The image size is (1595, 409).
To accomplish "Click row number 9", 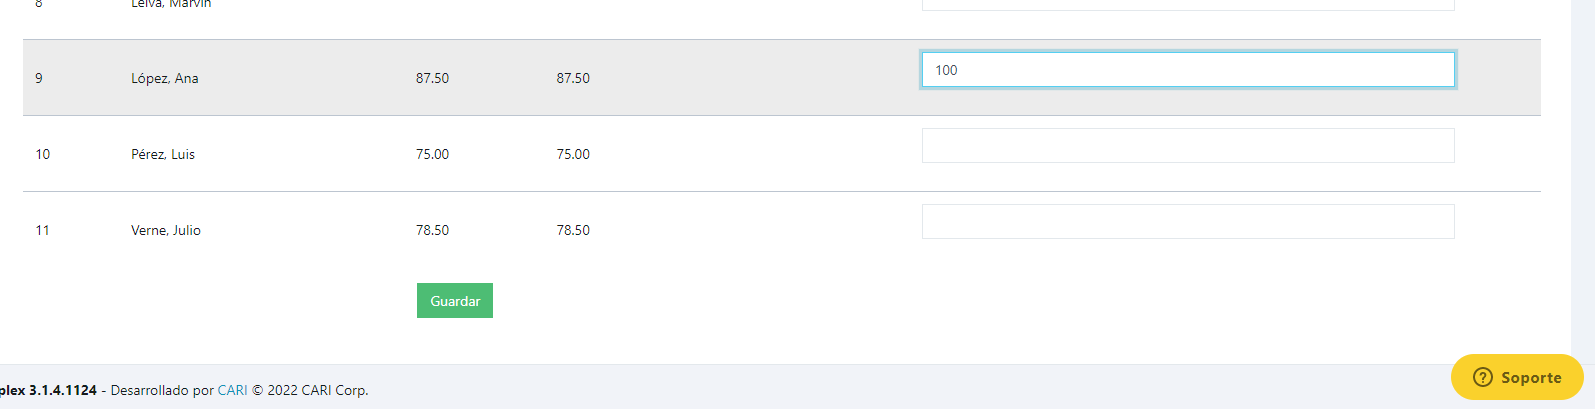I will tap(39, 78).
